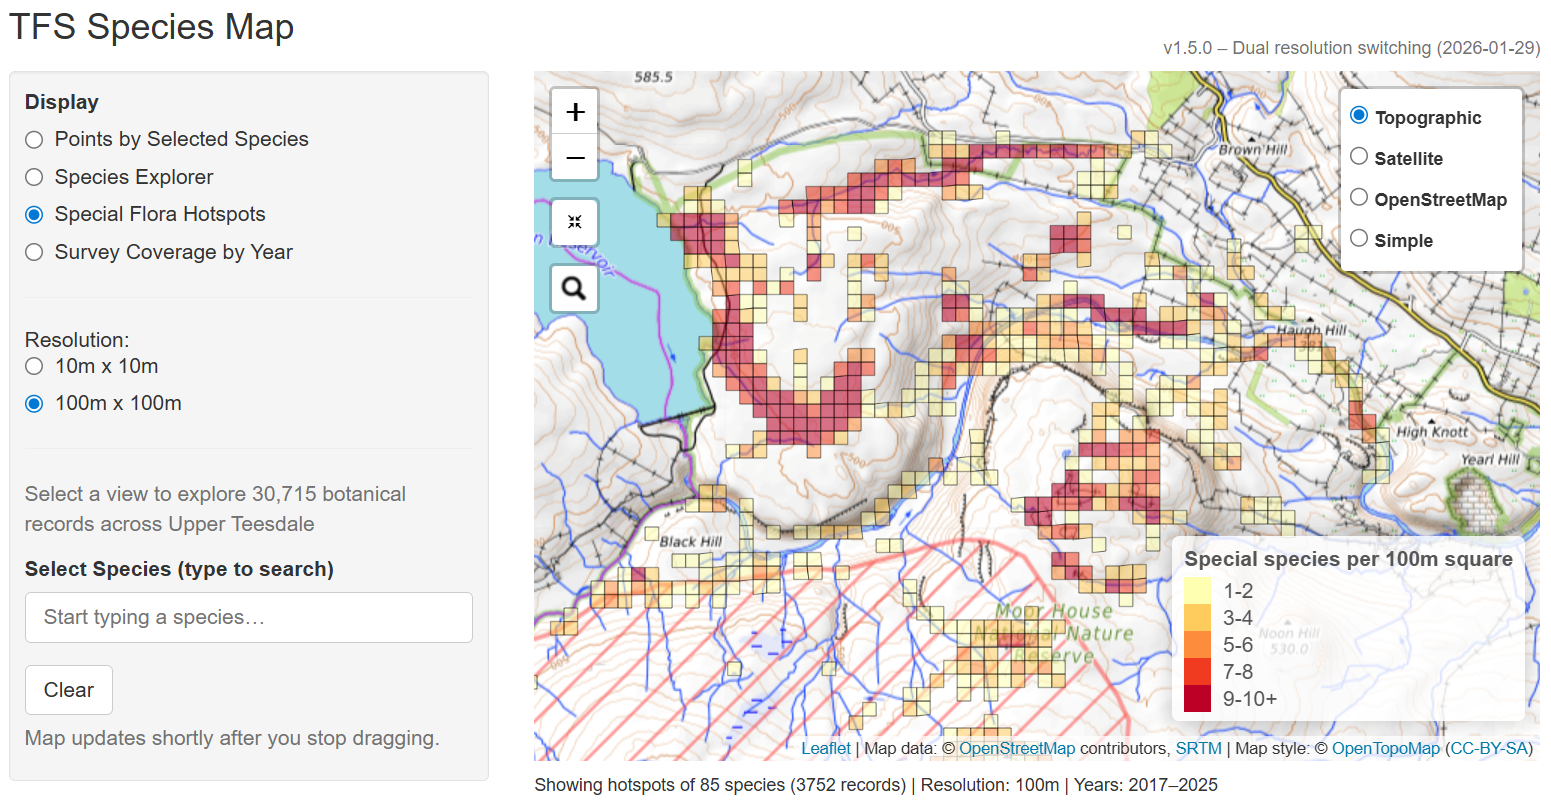Switch basemap to Satellite

click(1359, 156)
